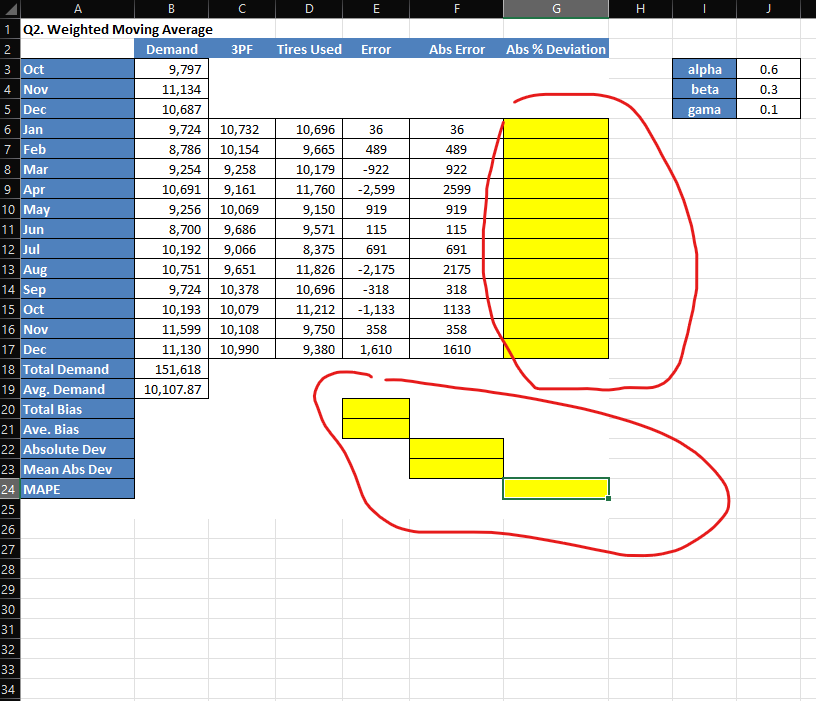
Task: Select the Avg. Demand value 10,107.87
Action: pyautogui.click(x=171, y=389)
